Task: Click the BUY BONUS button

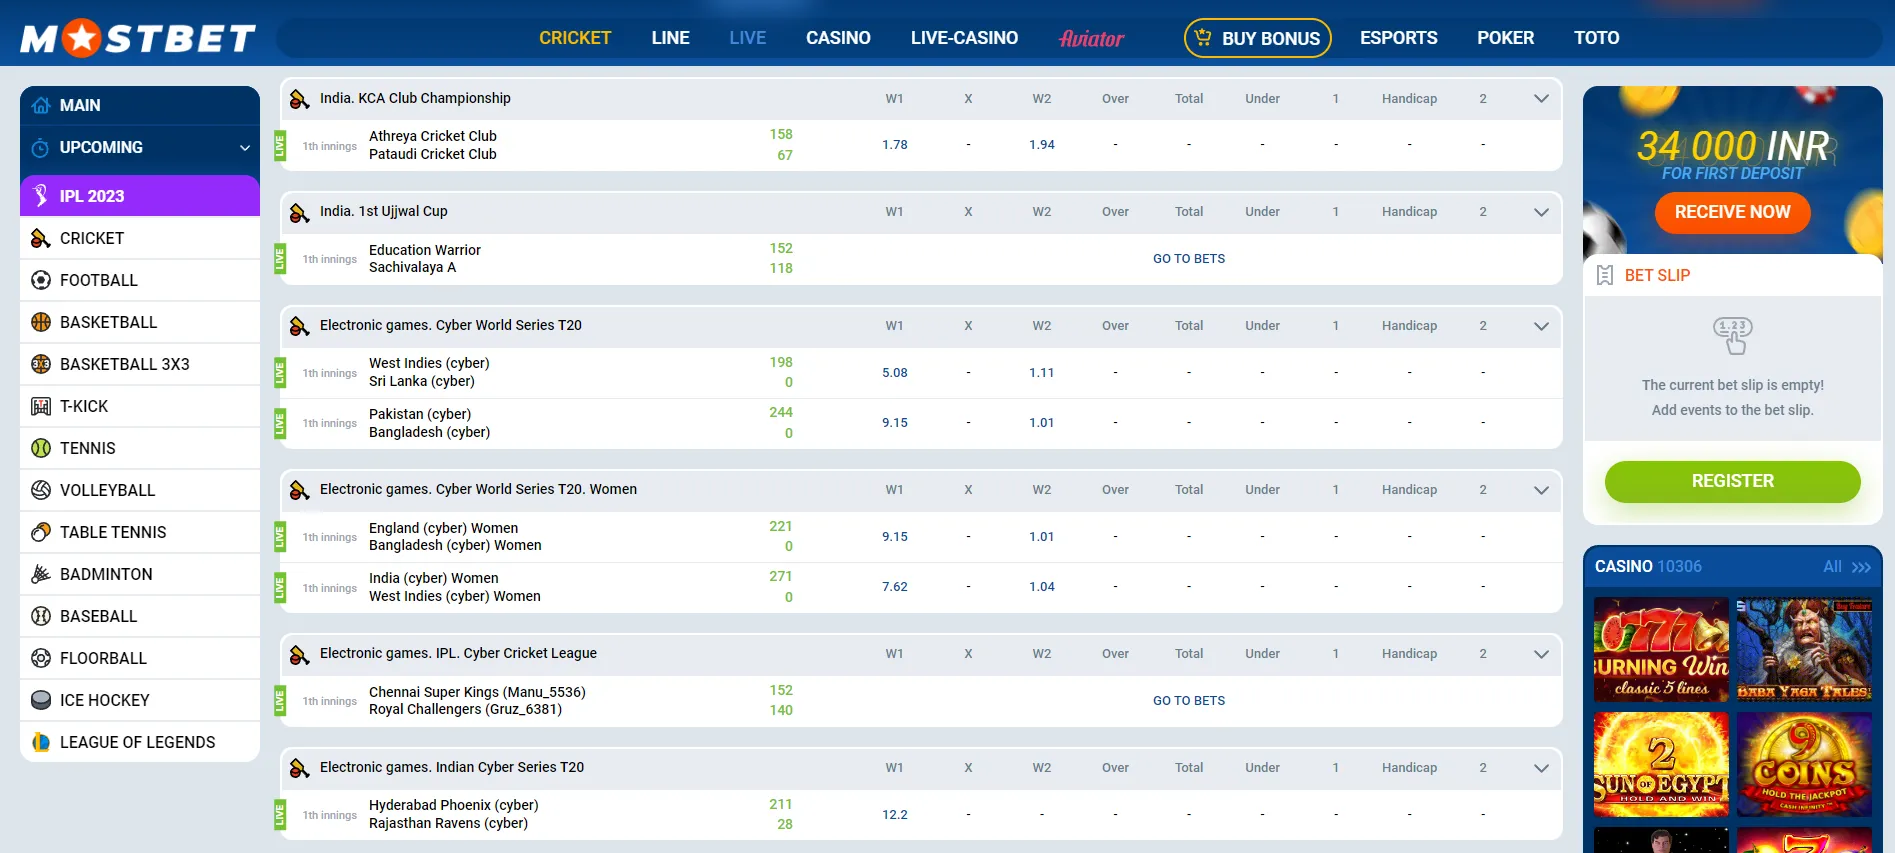Action: coord(1258,38)
